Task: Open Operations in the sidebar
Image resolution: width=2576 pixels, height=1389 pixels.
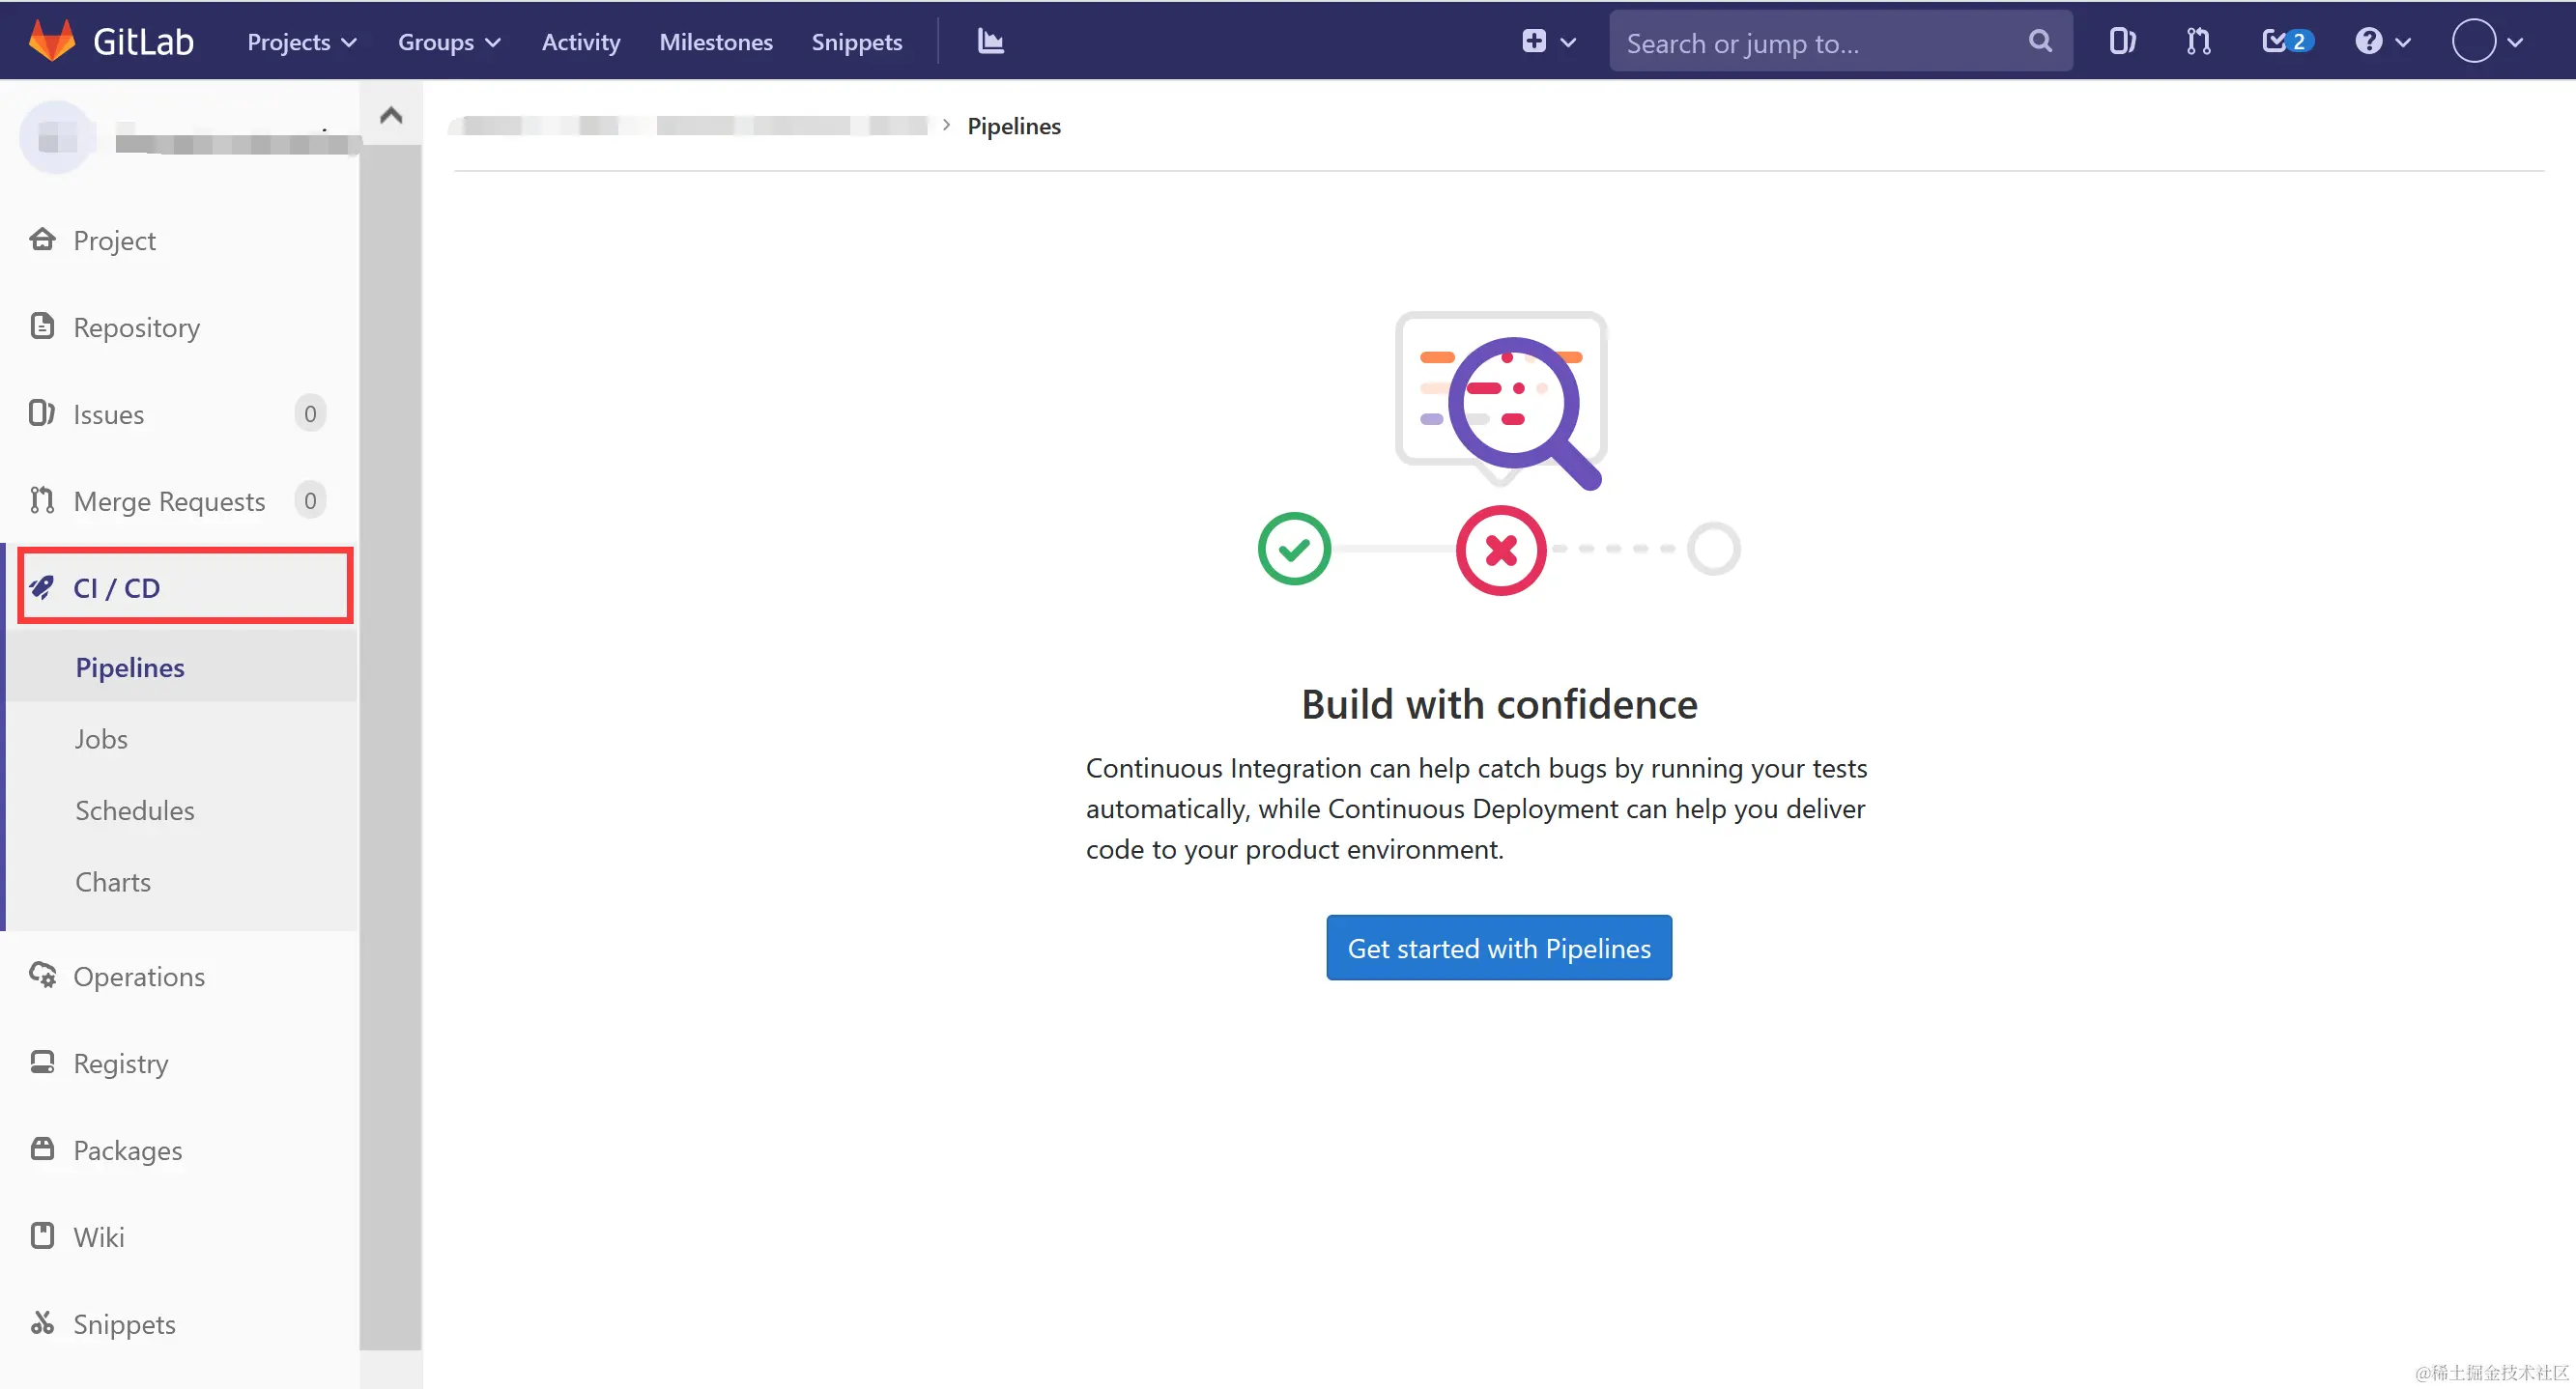Action: tap(138, 976)
